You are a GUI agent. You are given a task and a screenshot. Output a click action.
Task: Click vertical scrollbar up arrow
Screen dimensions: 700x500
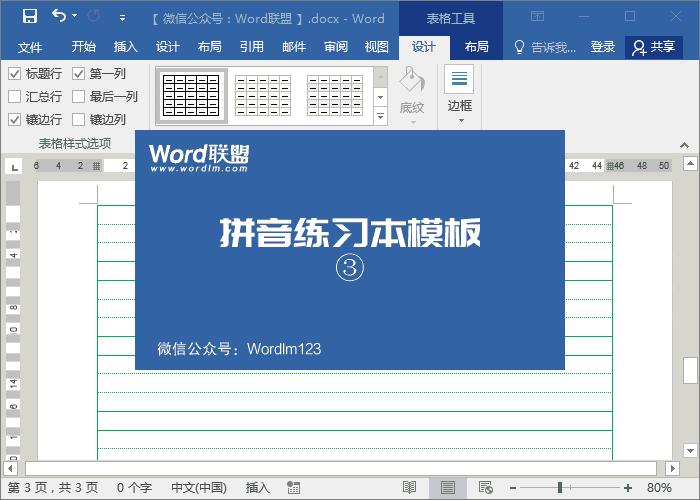690,164
